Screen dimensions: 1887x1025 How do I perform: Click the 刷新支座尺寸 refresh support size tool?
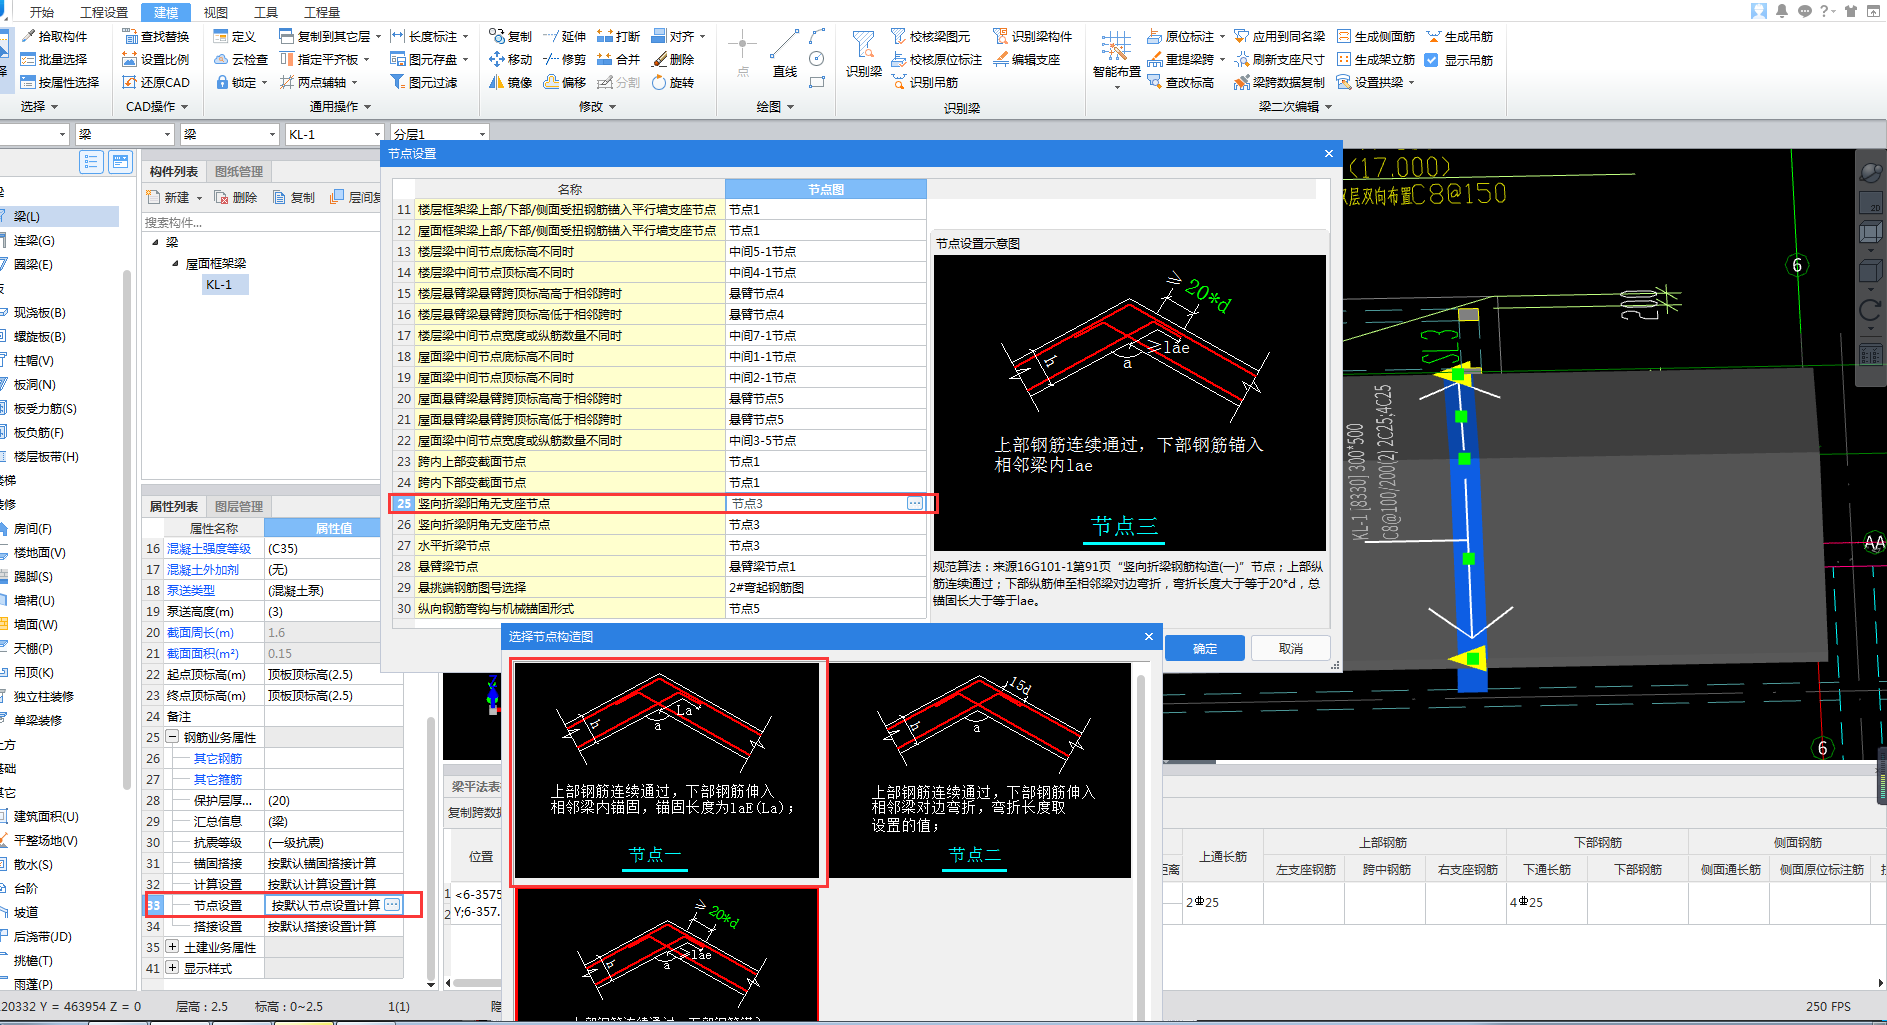click(x=1280, y=59)
